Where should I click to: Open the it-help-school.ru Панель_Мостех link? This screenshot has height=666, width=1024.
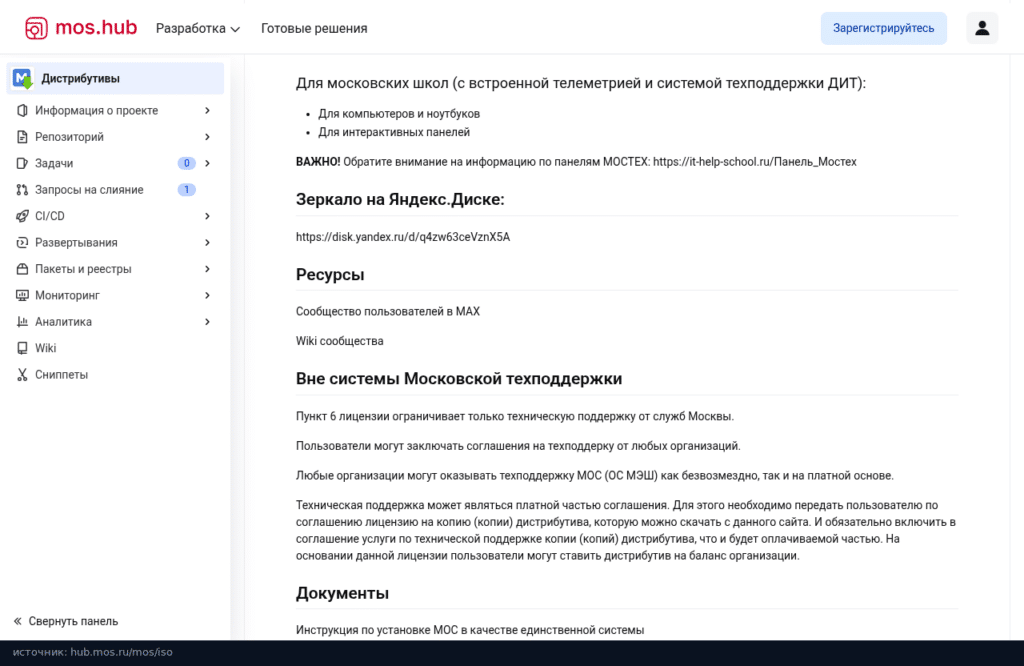coord(754,162)
